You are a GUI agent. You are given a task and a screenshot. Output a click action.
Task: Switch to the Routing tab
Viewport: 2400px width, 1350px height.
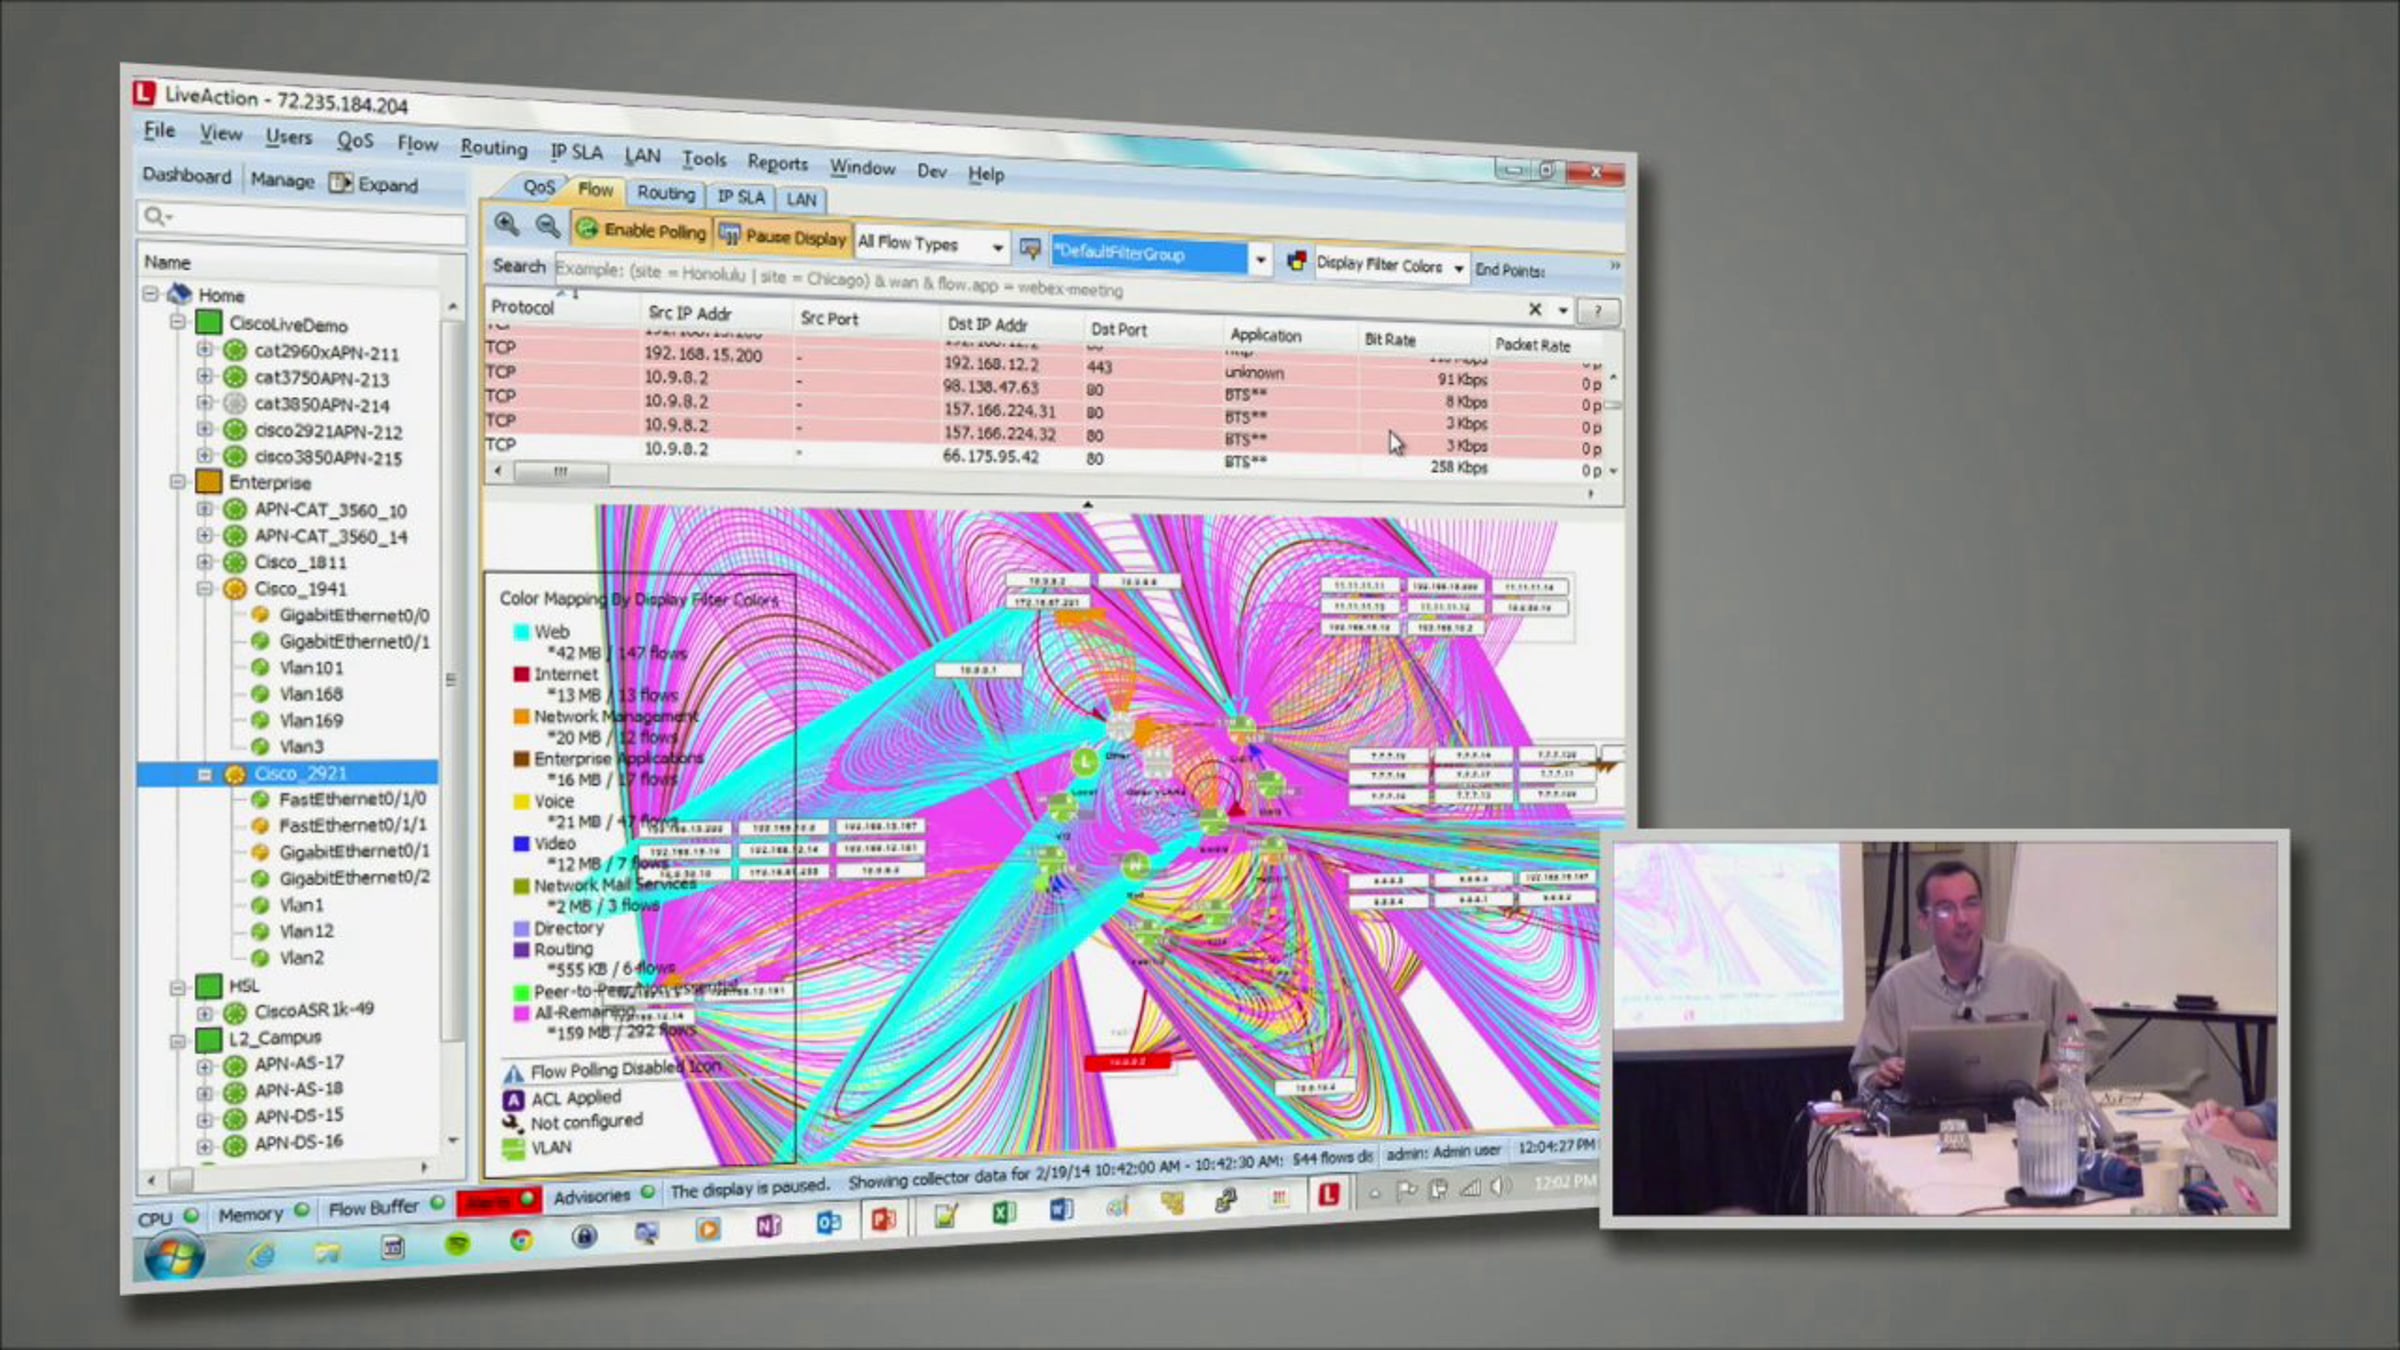coord(666,193)
